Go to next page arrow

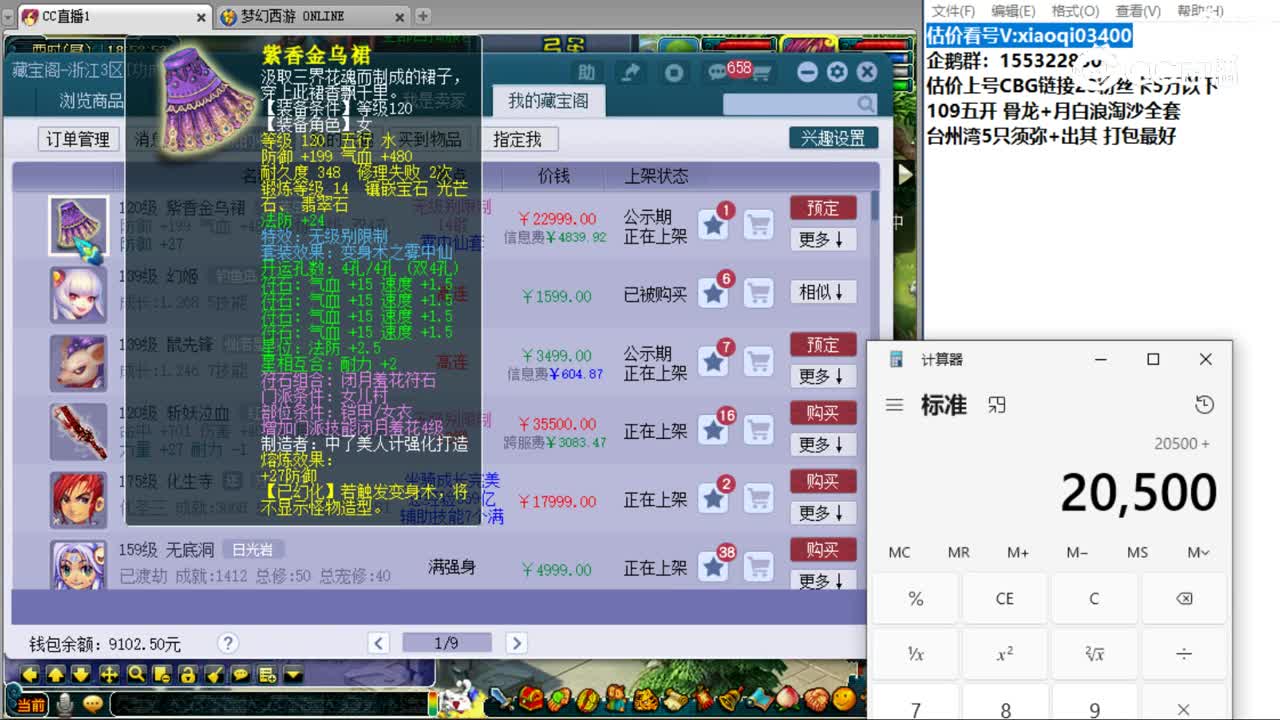point(516,643)
